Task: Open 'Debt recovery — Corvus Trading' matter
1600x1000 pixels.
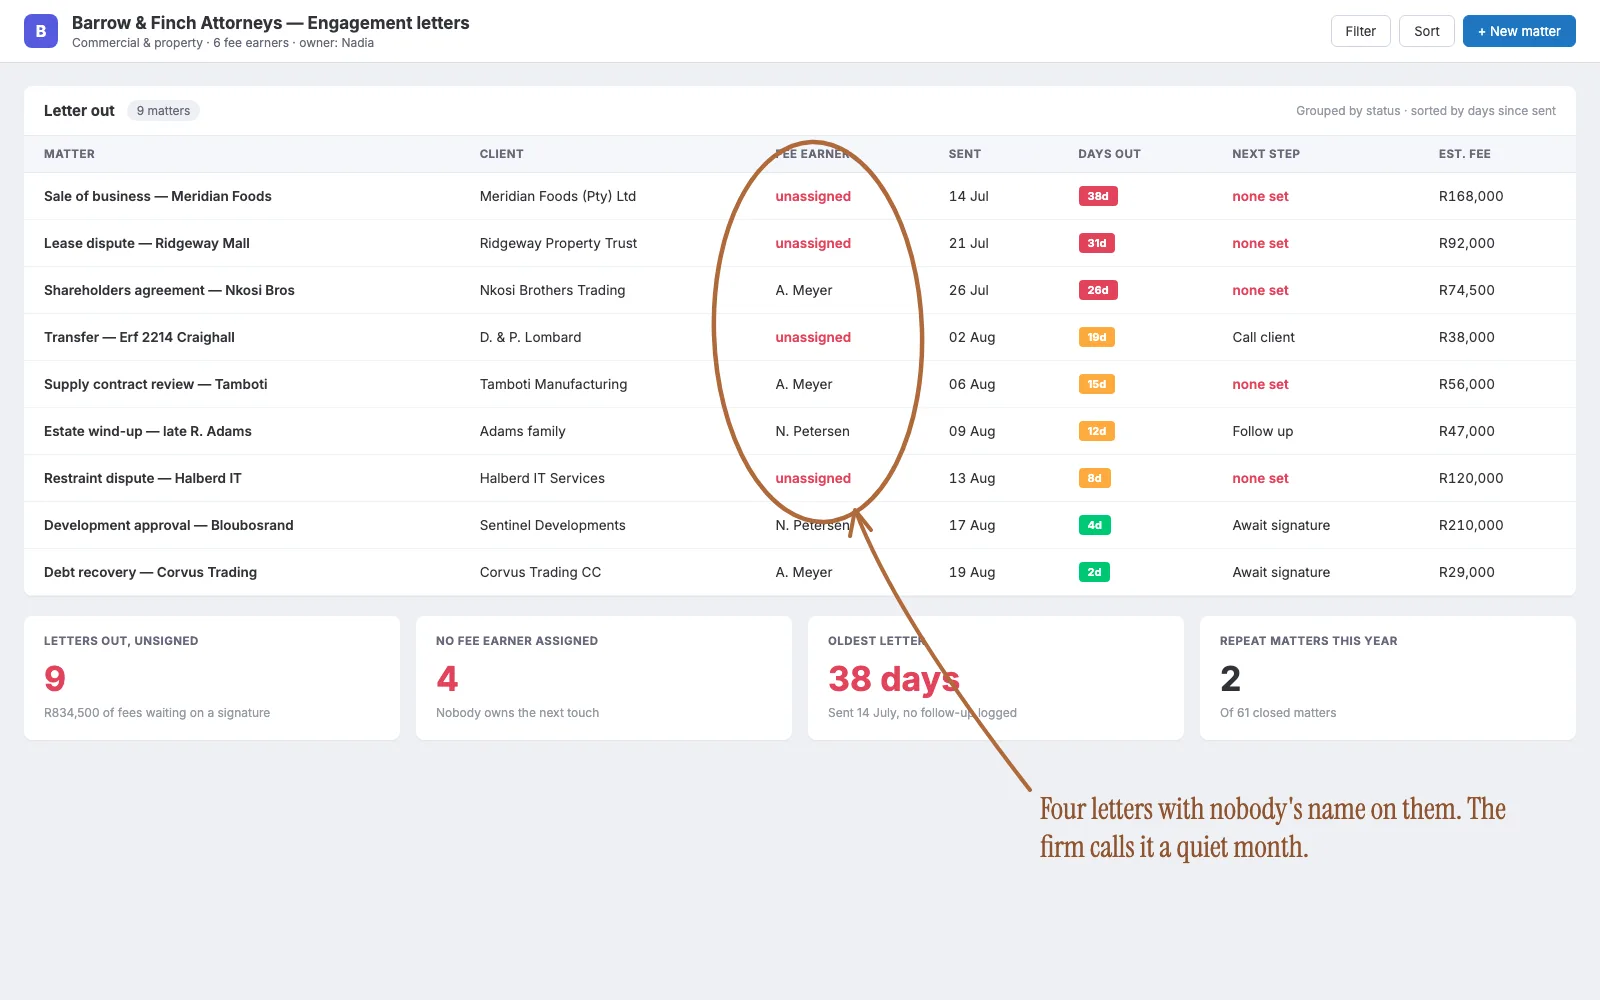Action: (150, 572)
